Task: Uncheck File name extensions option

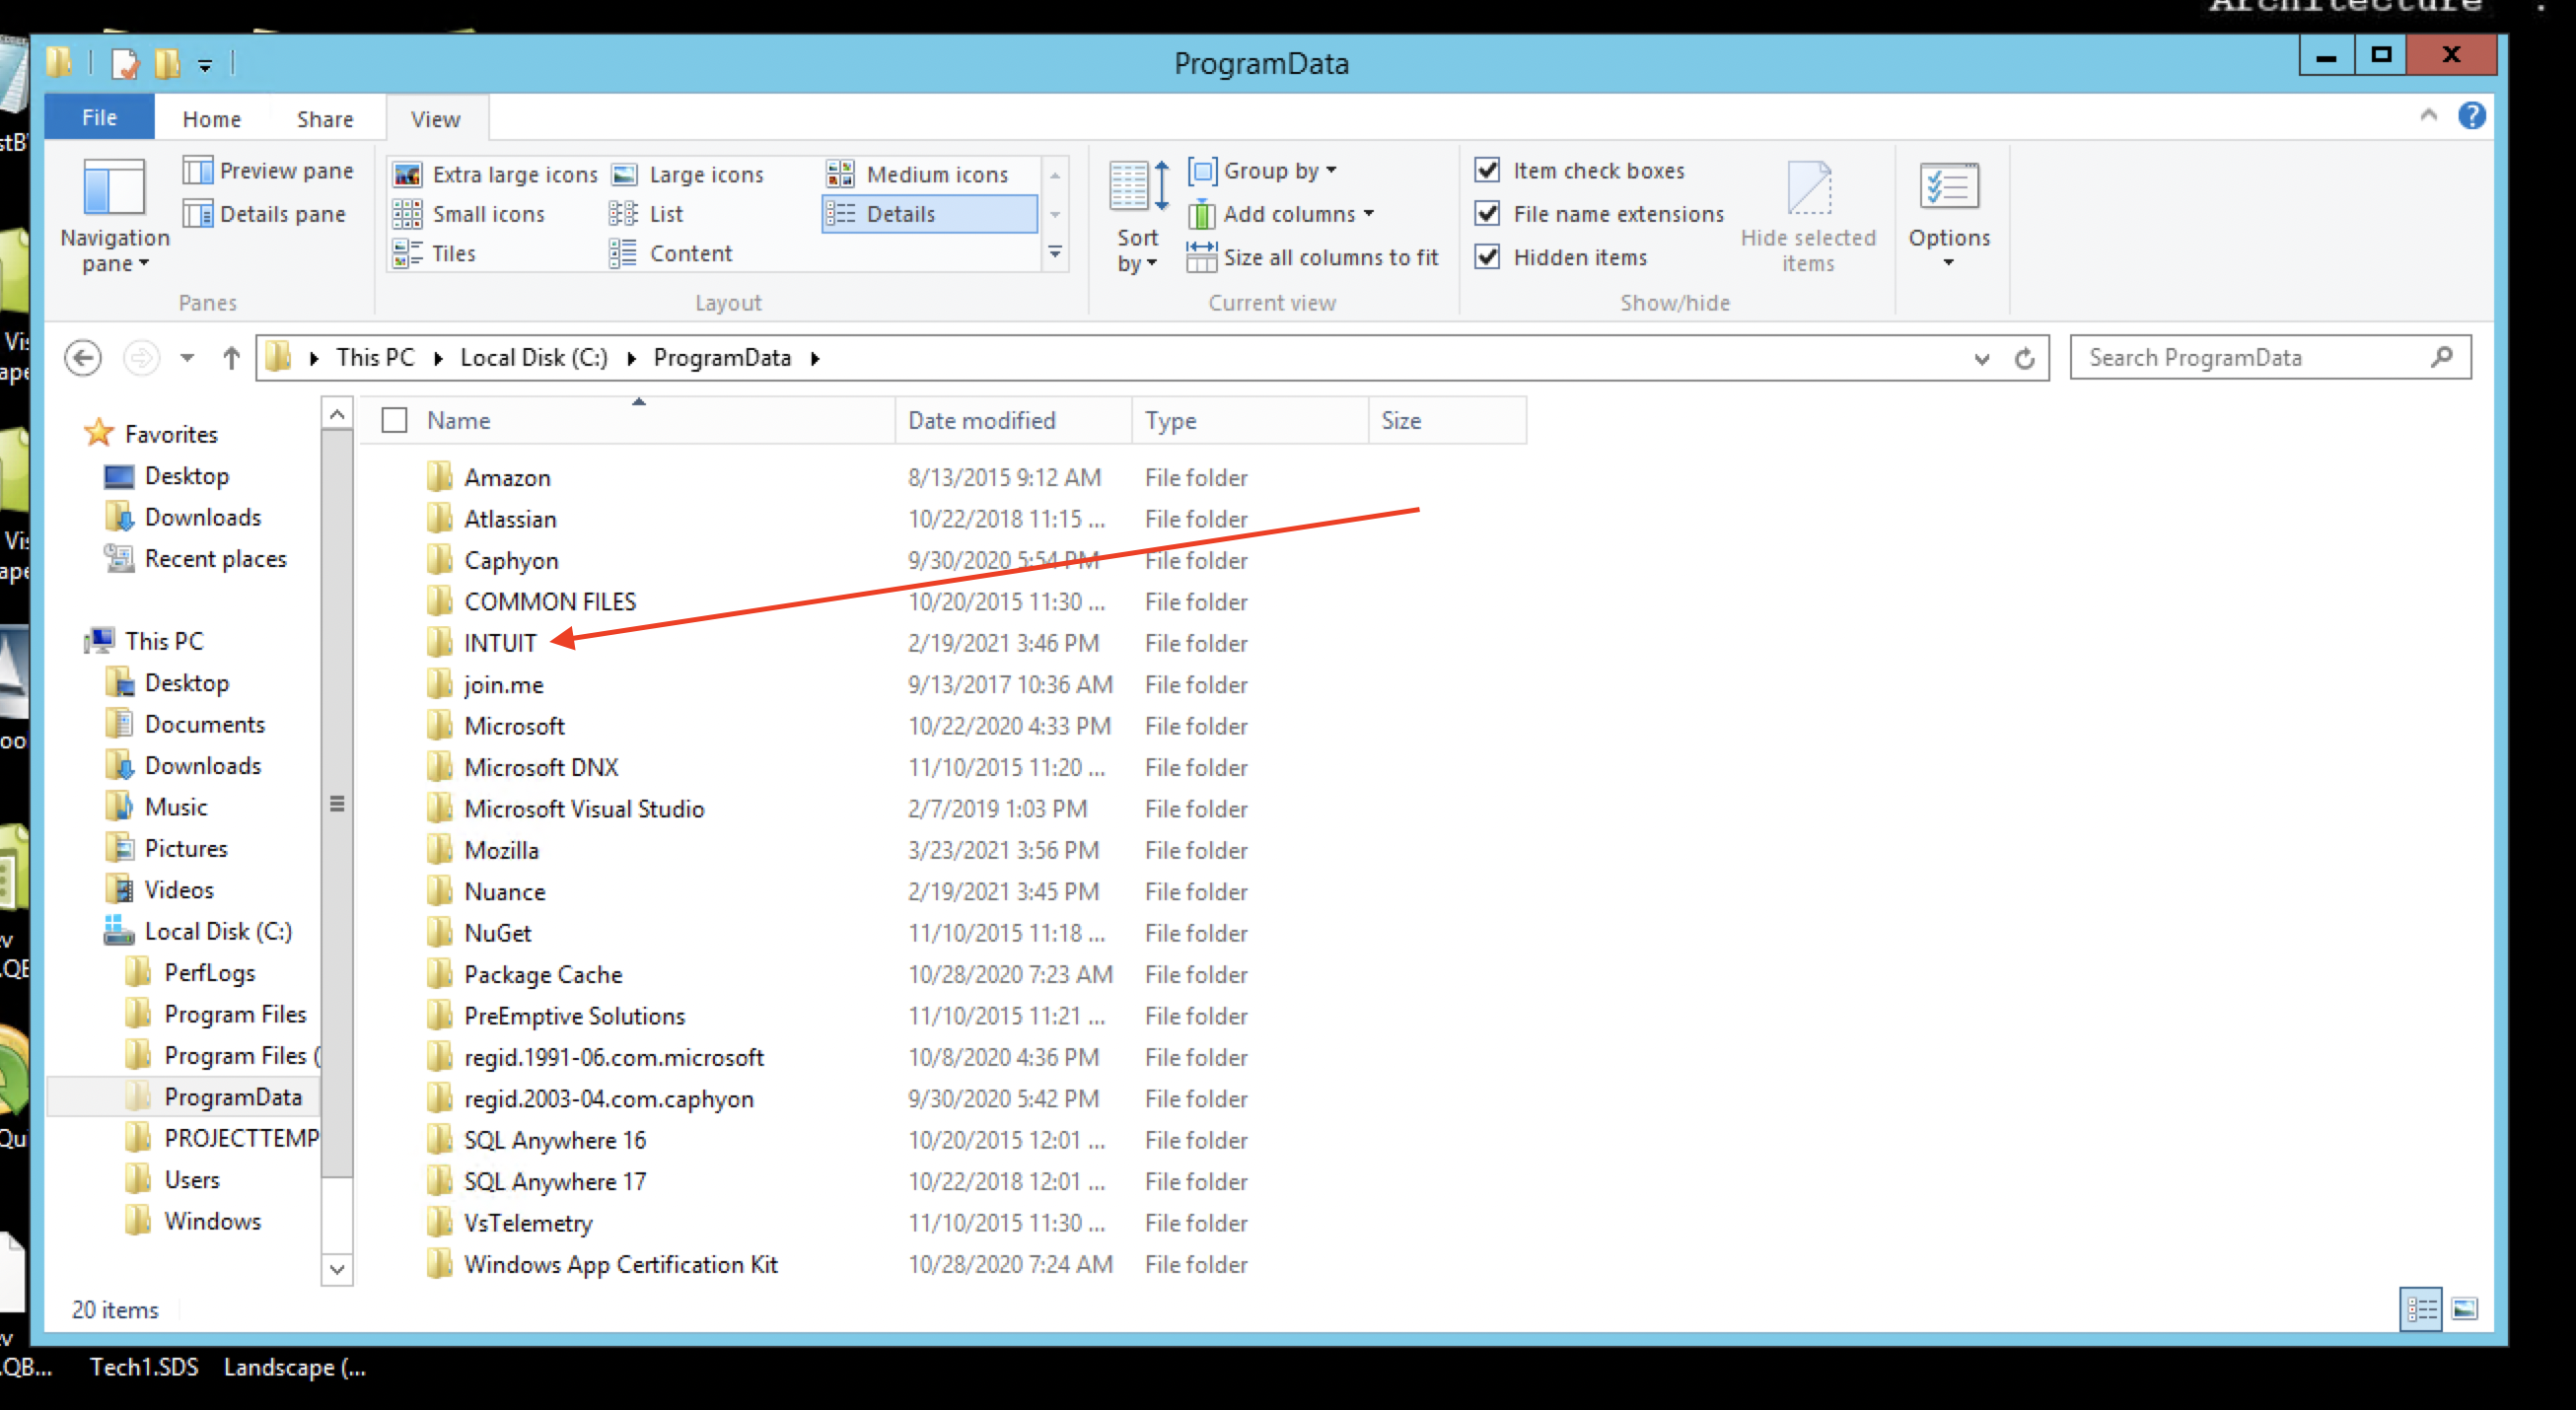Action: pos(1487,213)
